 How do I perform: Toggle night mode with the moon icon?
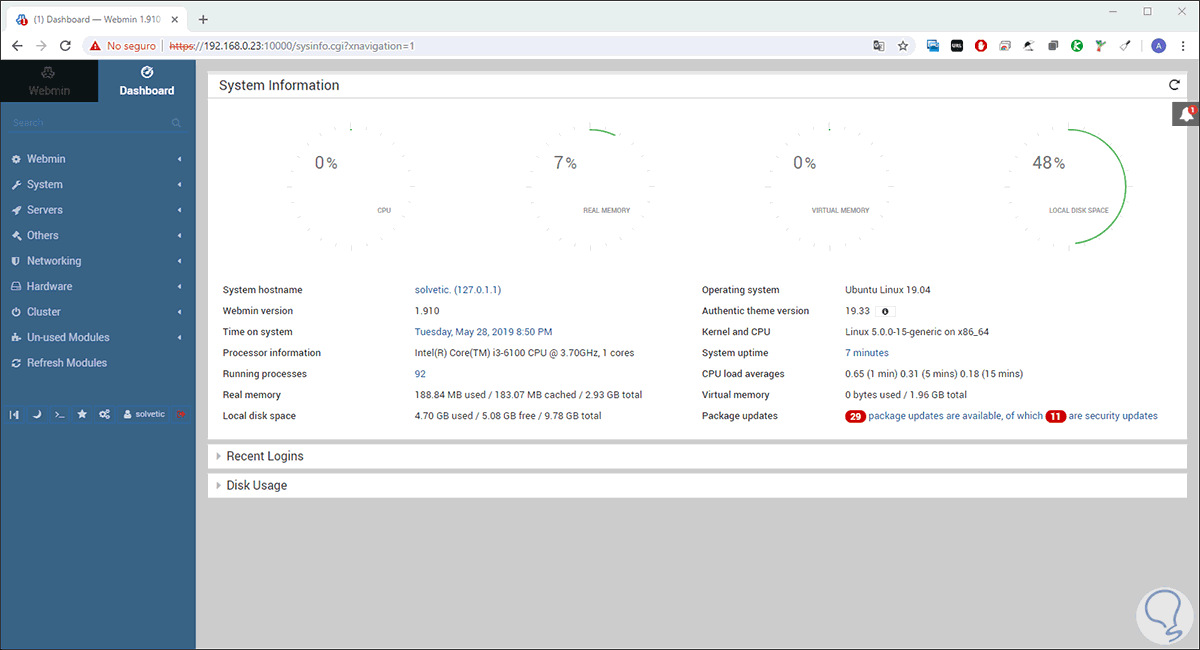click(x=36, y=414)
